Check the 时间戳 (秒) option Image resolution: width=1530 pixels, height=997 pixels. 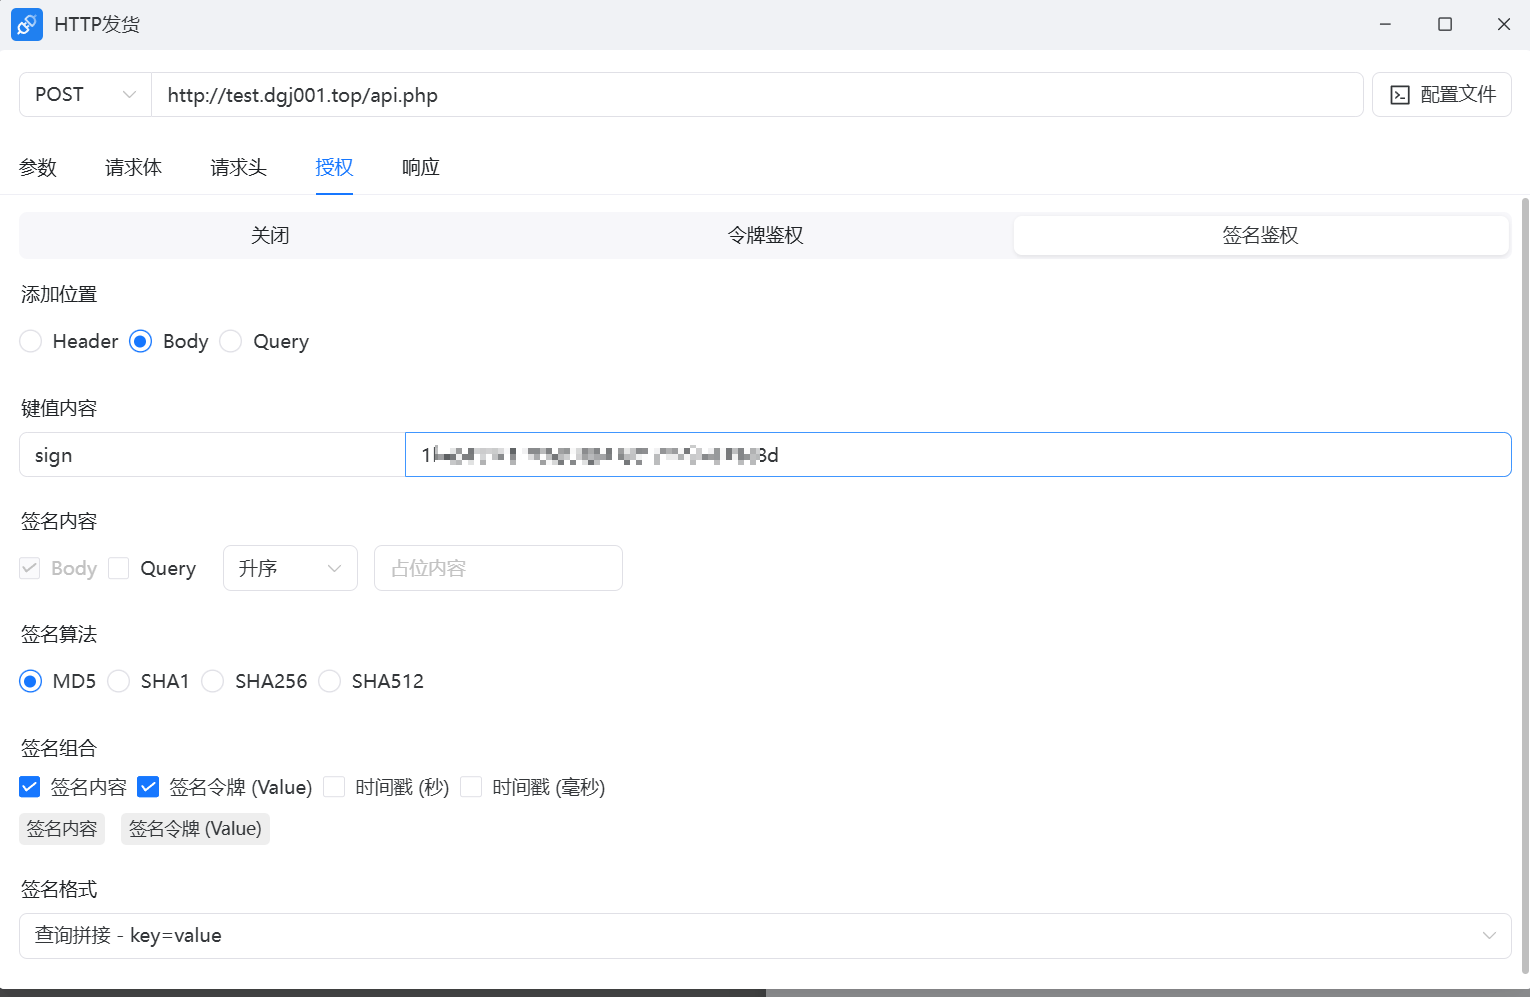point(334,788)
